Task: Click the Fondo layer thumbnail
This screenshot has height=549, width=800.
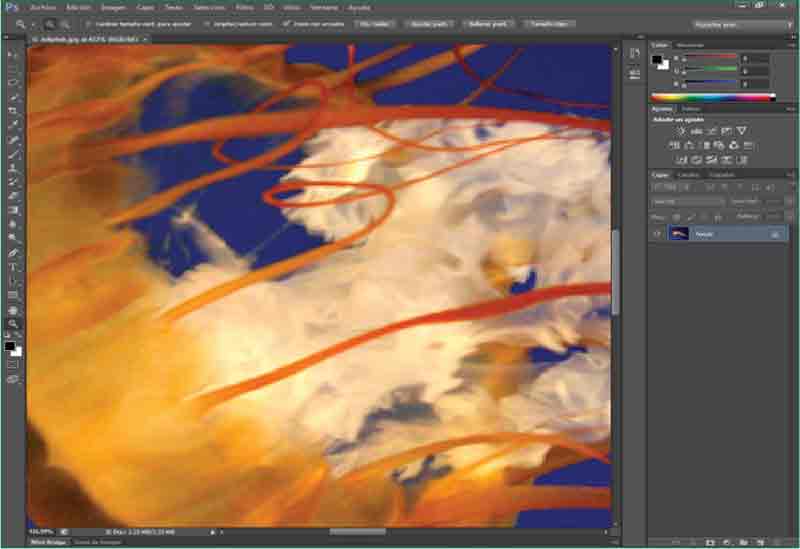Action: (x=679, y=233)
